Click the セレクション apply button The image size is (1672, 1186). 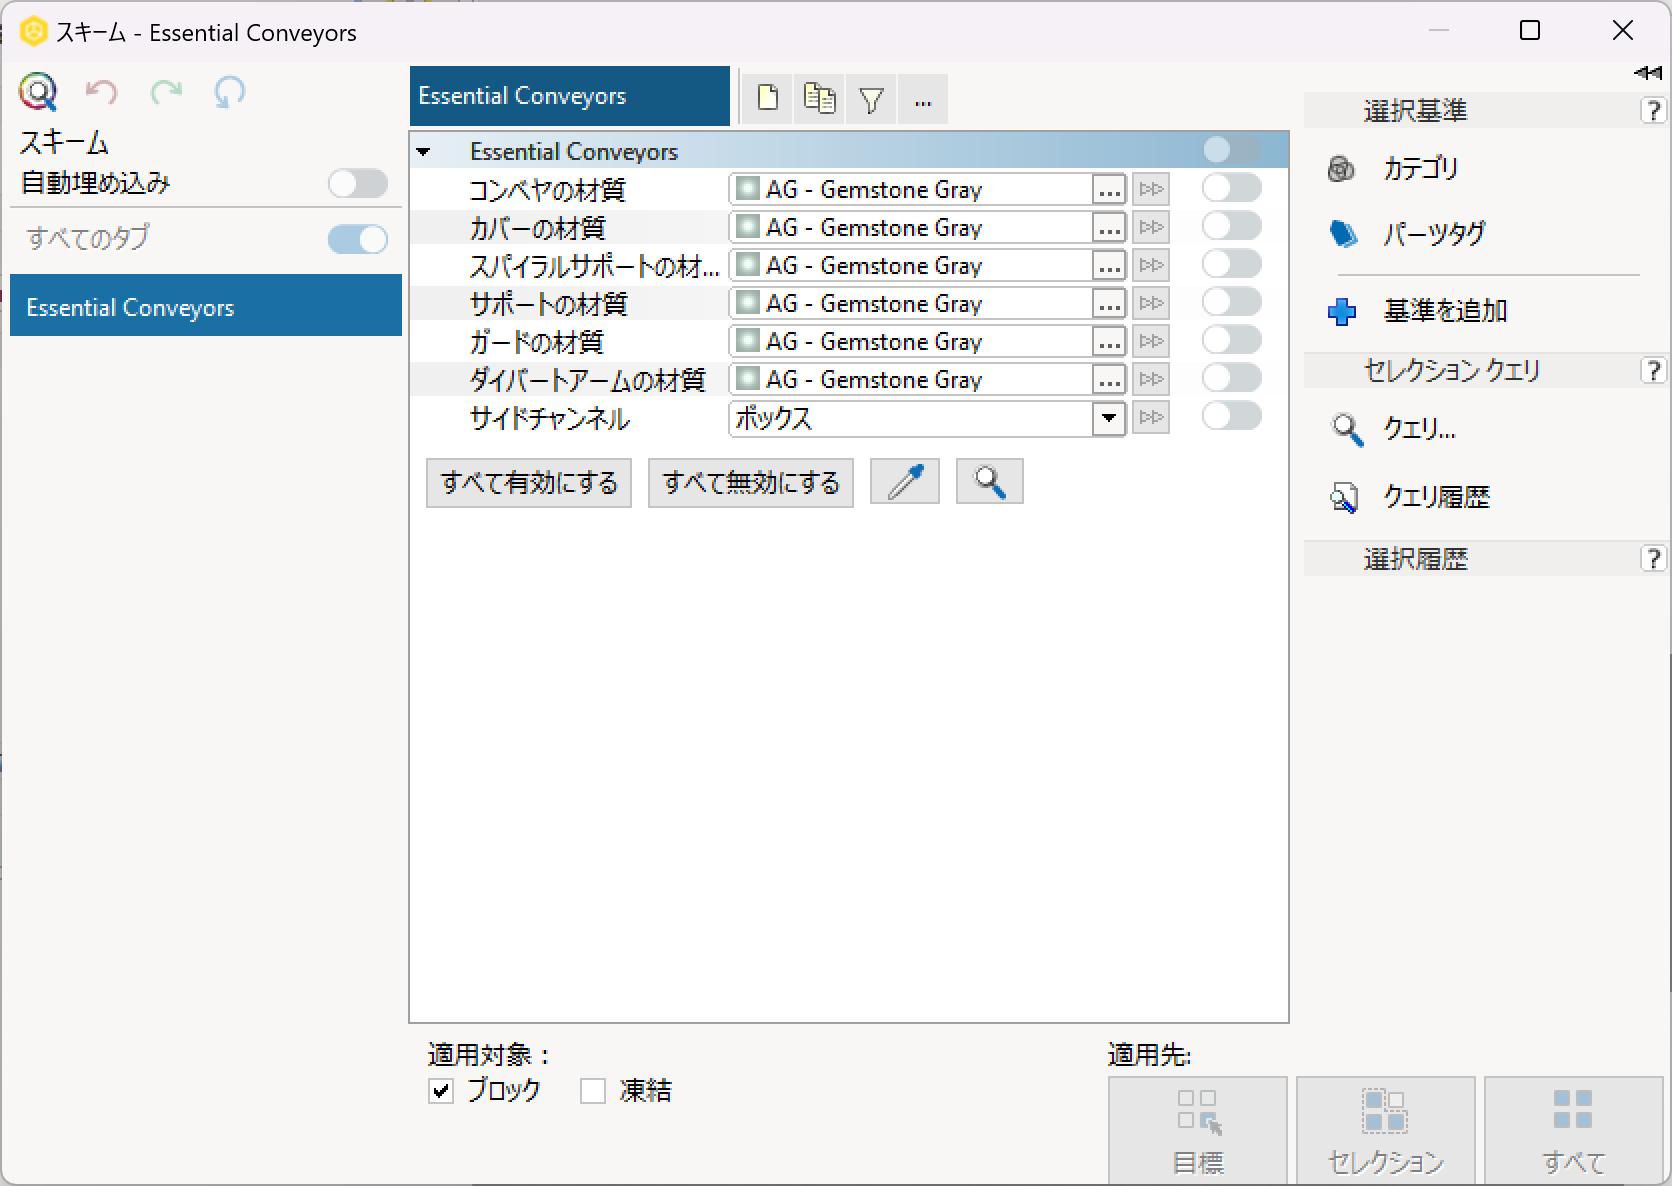tap(1386, 1131)
